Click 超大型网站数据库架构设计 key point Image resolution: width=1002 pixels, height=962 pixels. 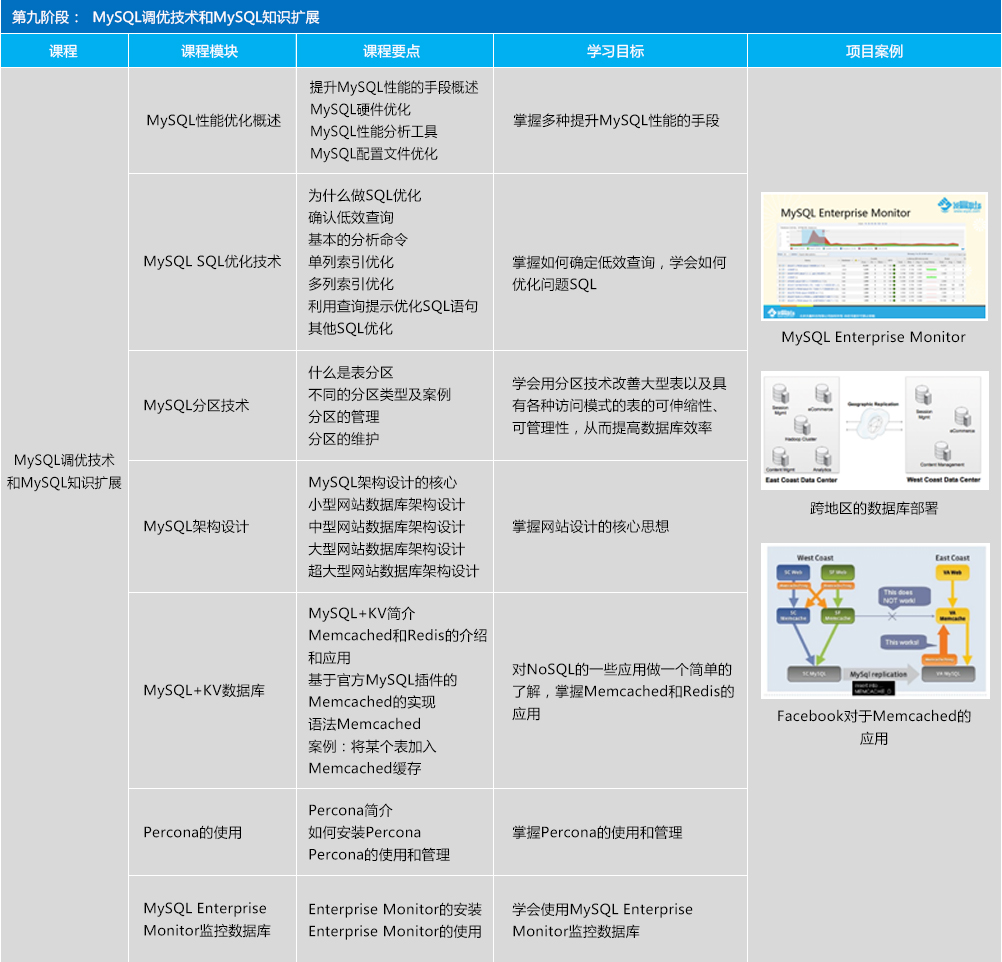pyautogui.click(x=393, y=571)
